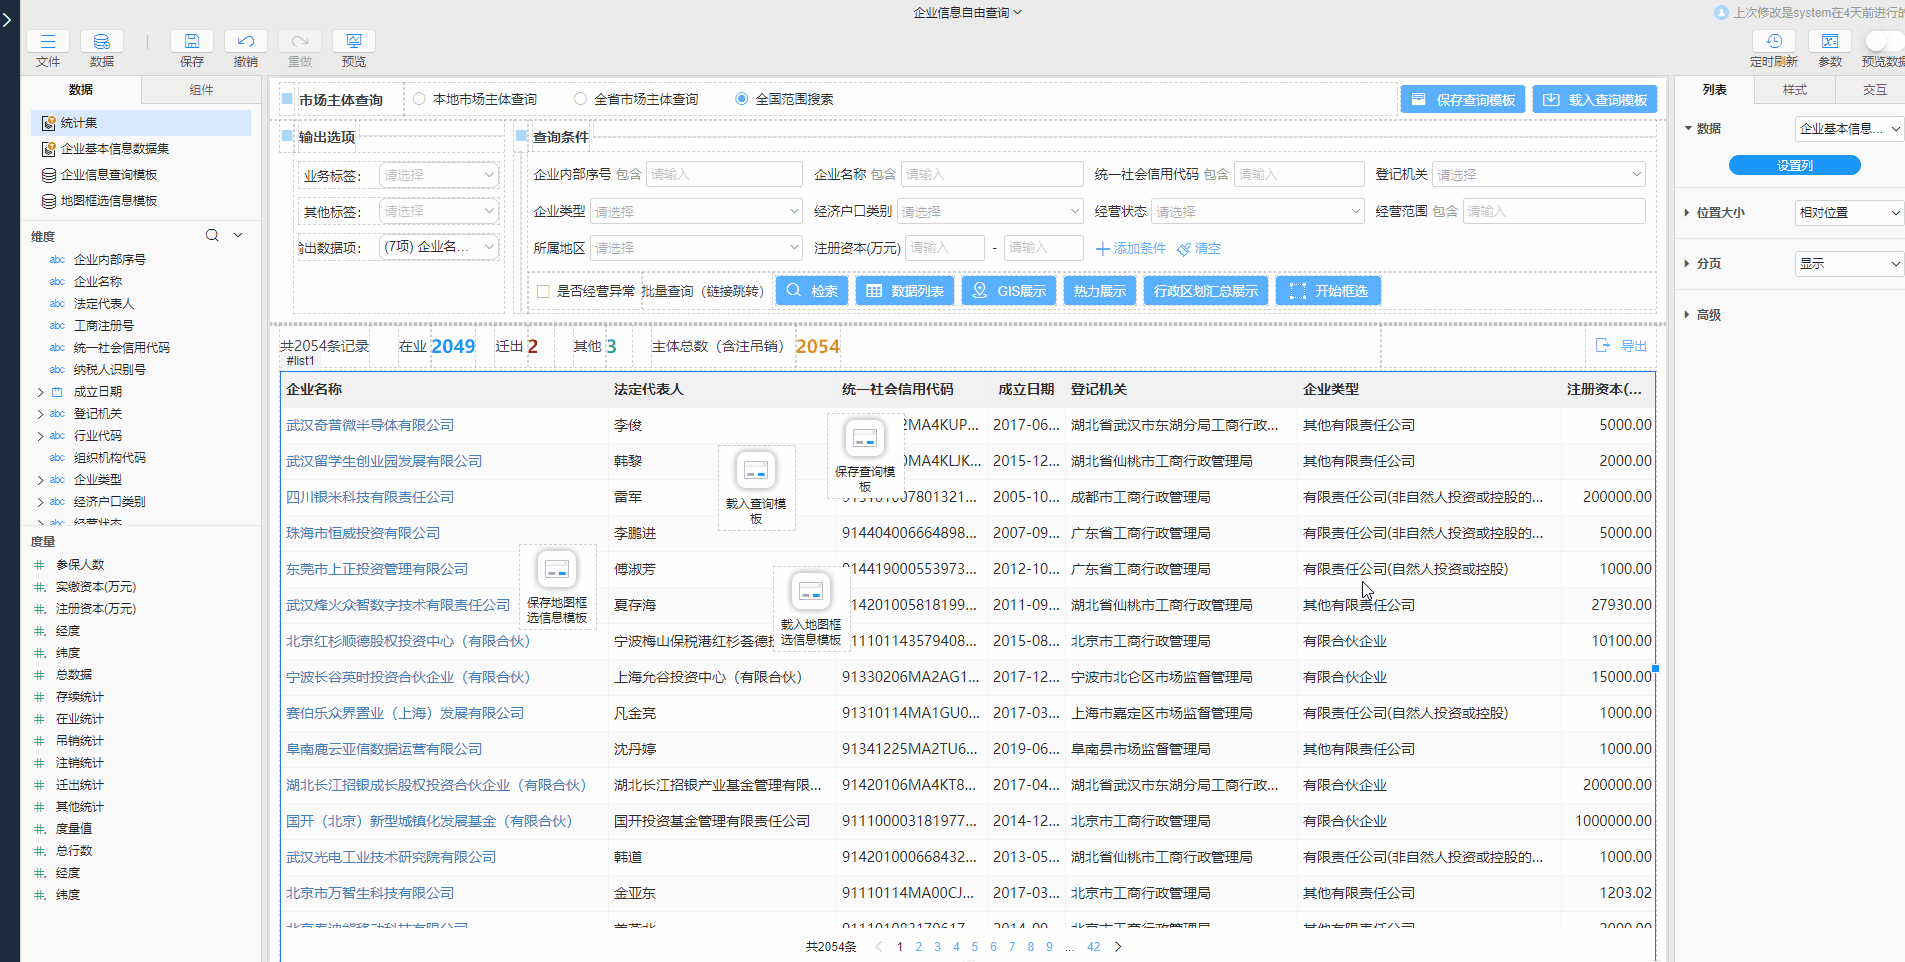Select the 本地市场主体查询 radio button
The image size is (1905, 962).
coord(420,99)
